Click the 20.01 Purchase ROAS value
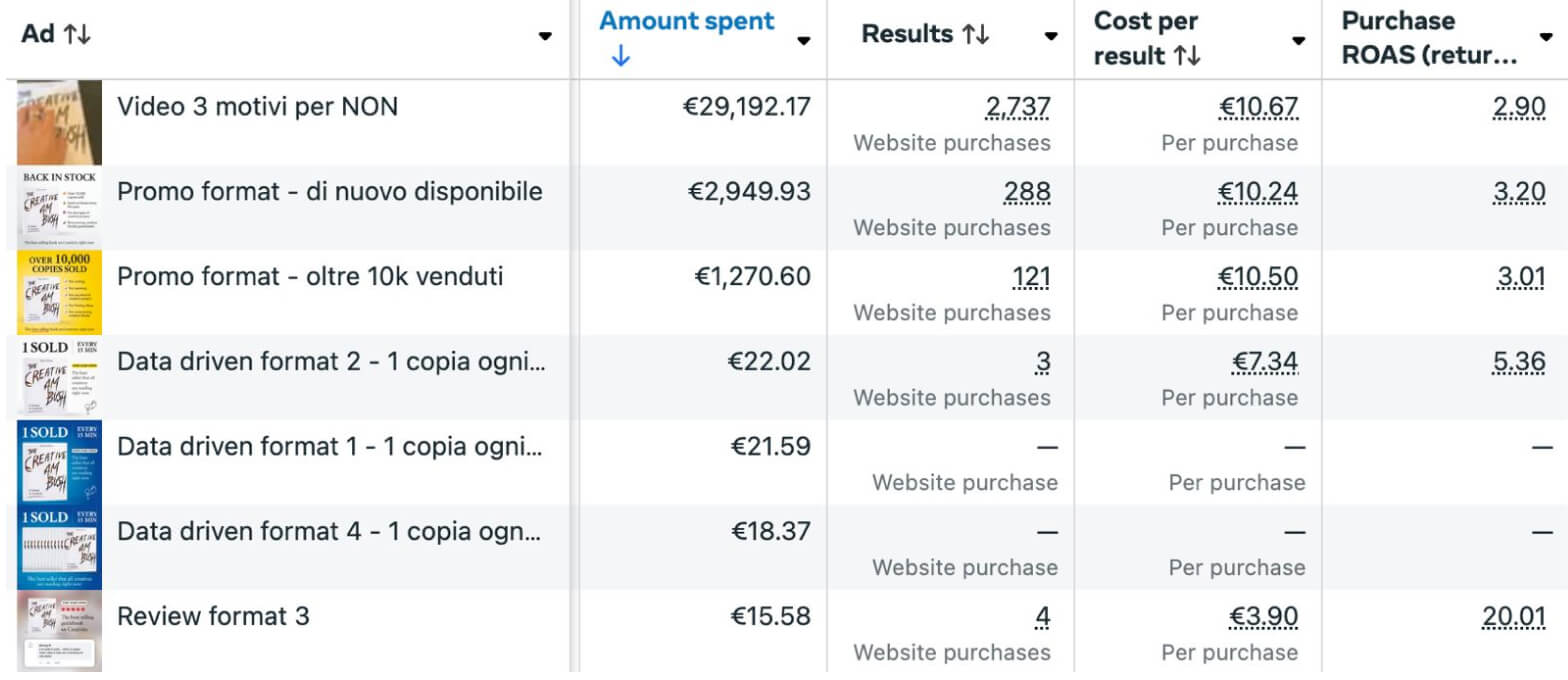This screenshot has width=1568, height=680. coord(1514,617)
